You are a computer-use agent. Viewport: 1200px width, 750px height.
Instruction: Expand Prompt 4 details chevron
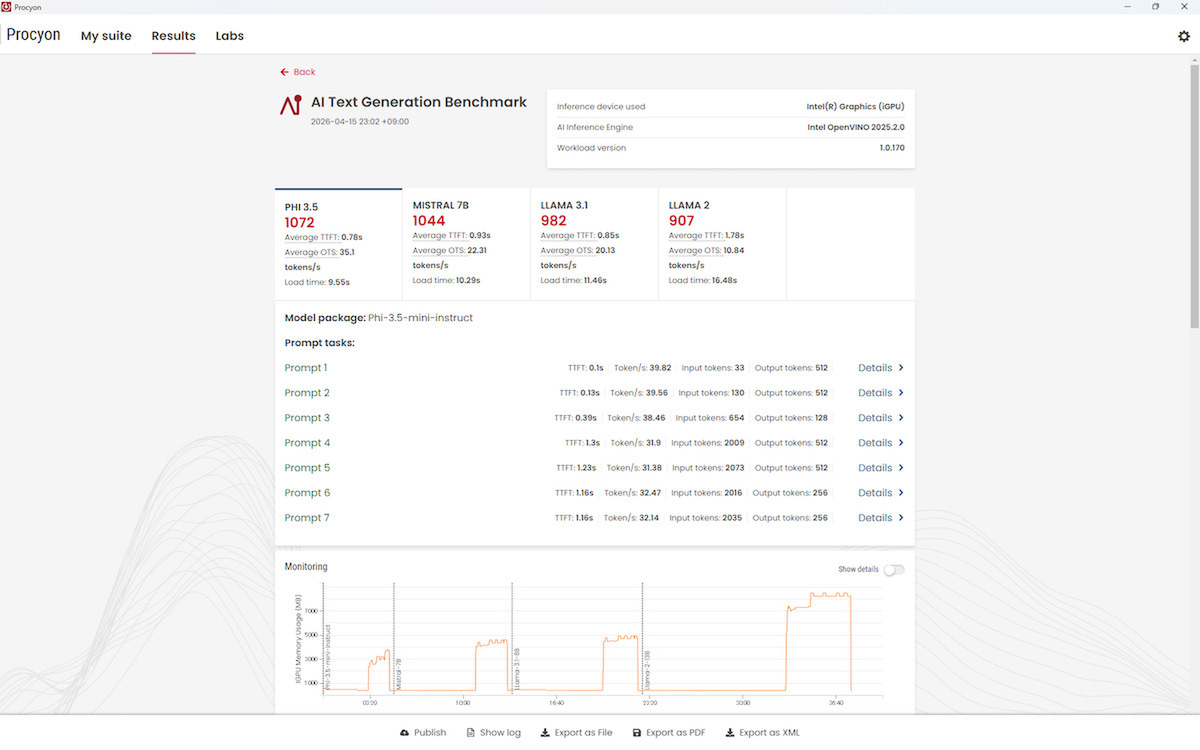click(901, 443)
